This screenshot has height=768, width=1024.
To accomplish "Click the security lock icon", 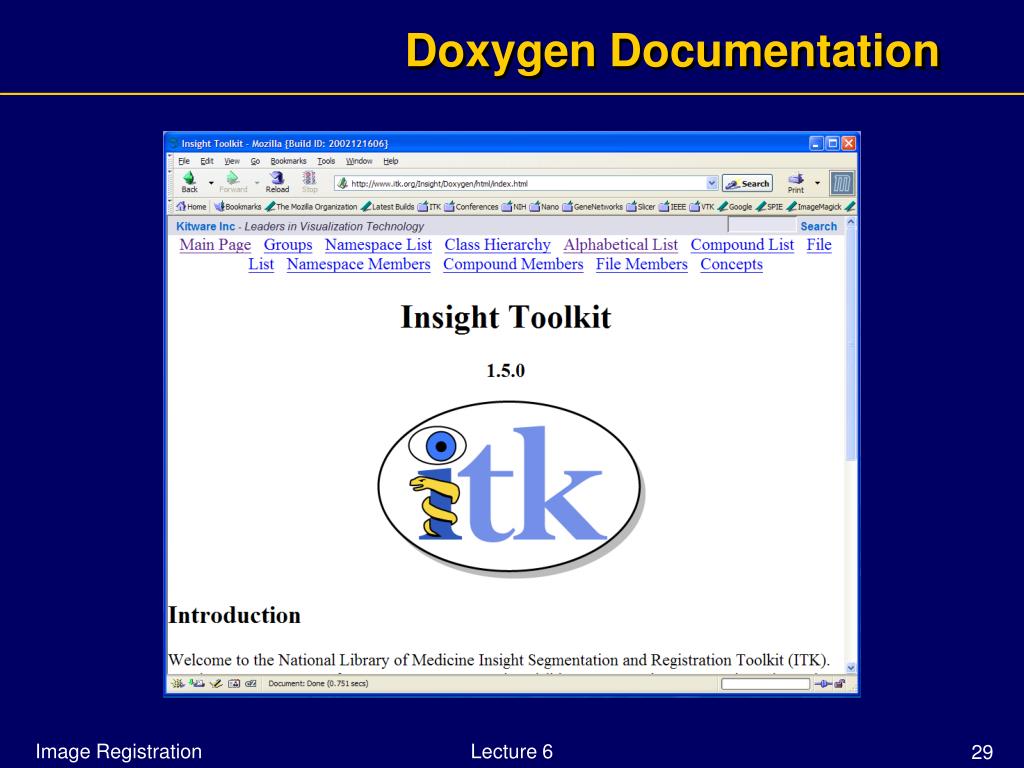I will tap(840, 684).
